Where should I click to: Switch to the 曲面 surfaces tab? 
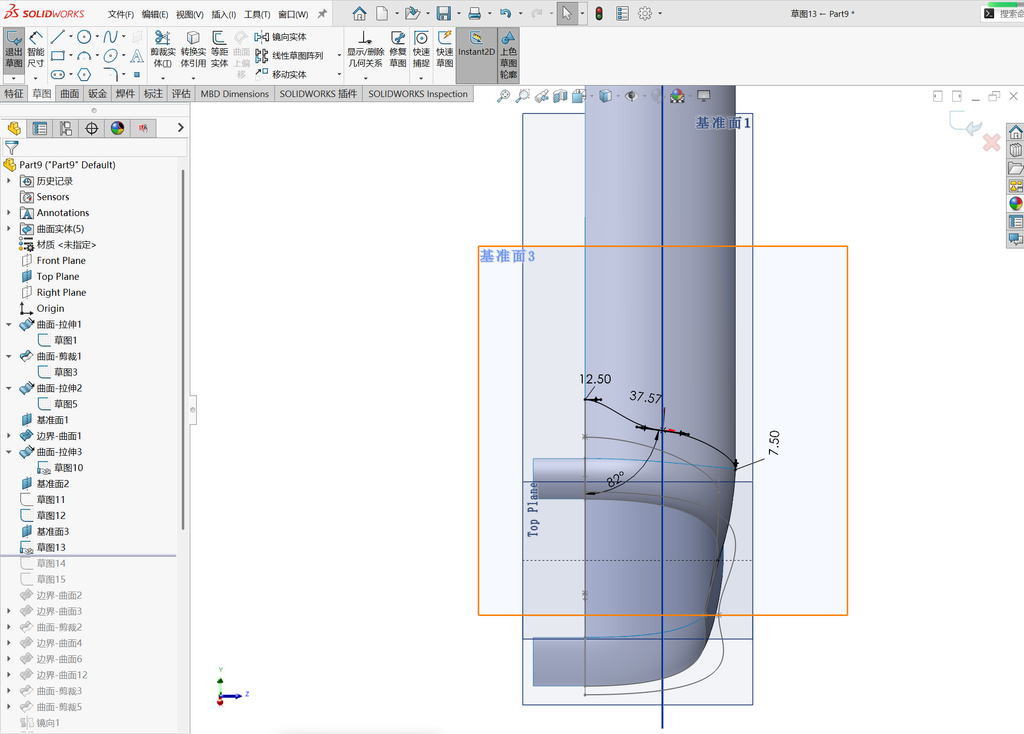tap(70, 94)
